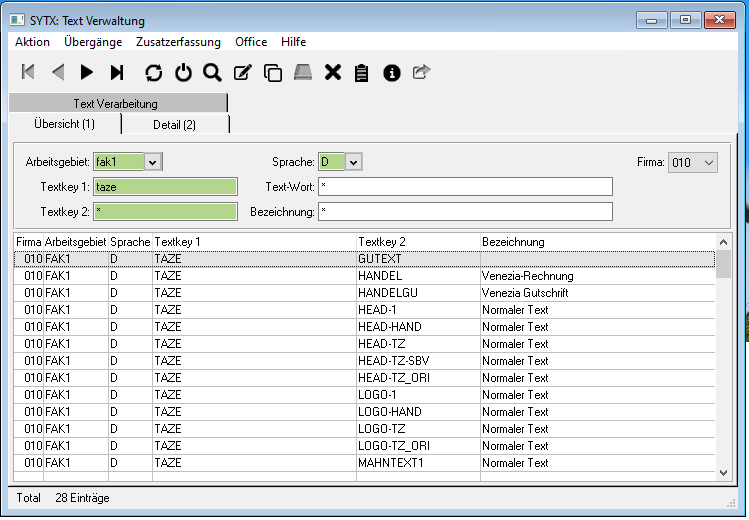Sort by the Textkey 2 column header
749x520 pixels.
tap(418, 242)
